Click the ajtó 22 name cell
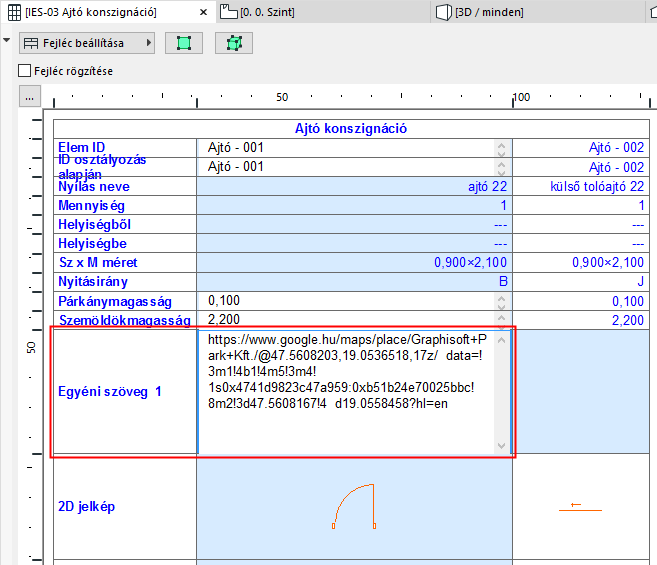This screenshot has height=565, width=657. (x=354, y=186)
